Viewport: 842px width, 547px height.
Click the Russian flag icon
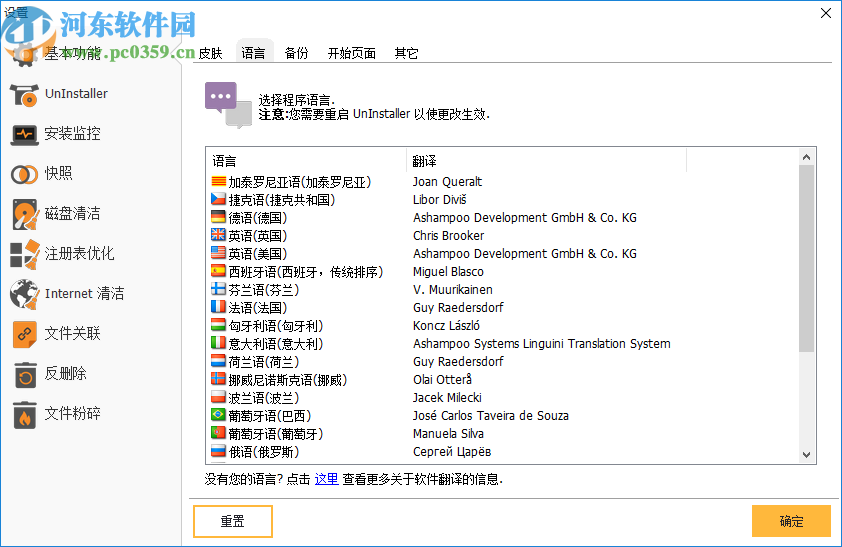click(218, 451)
